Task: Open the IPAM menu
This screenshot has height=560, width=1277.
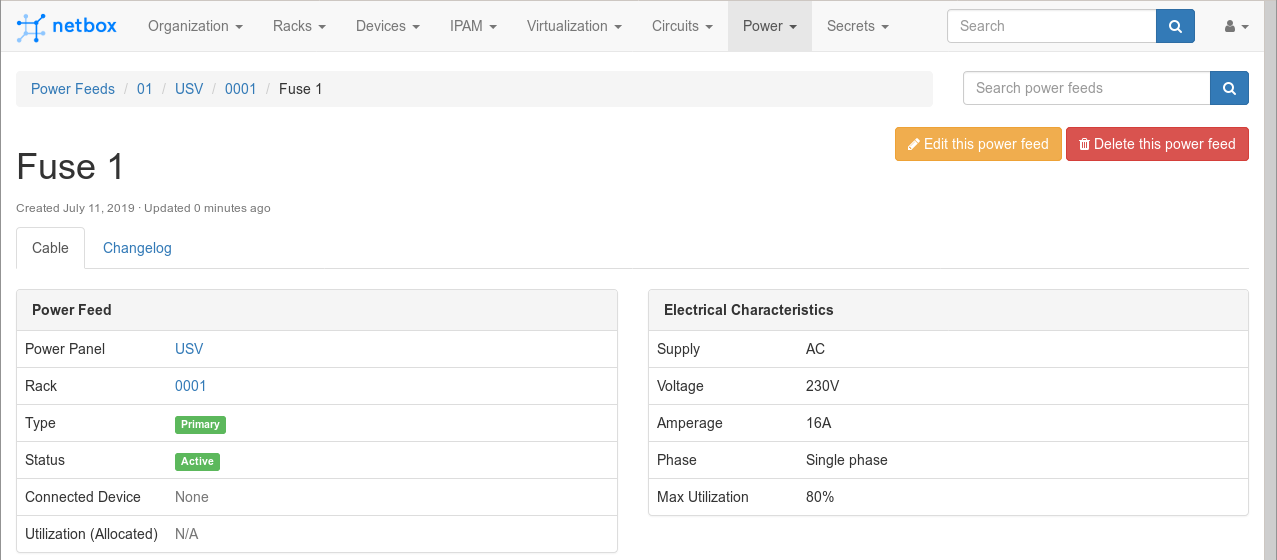Action: click(473, 26)
